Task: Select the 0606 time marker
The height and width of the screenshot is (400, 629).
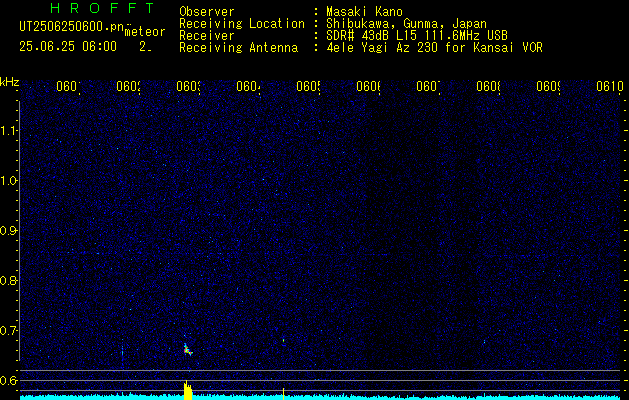Action: click(368, 87)
